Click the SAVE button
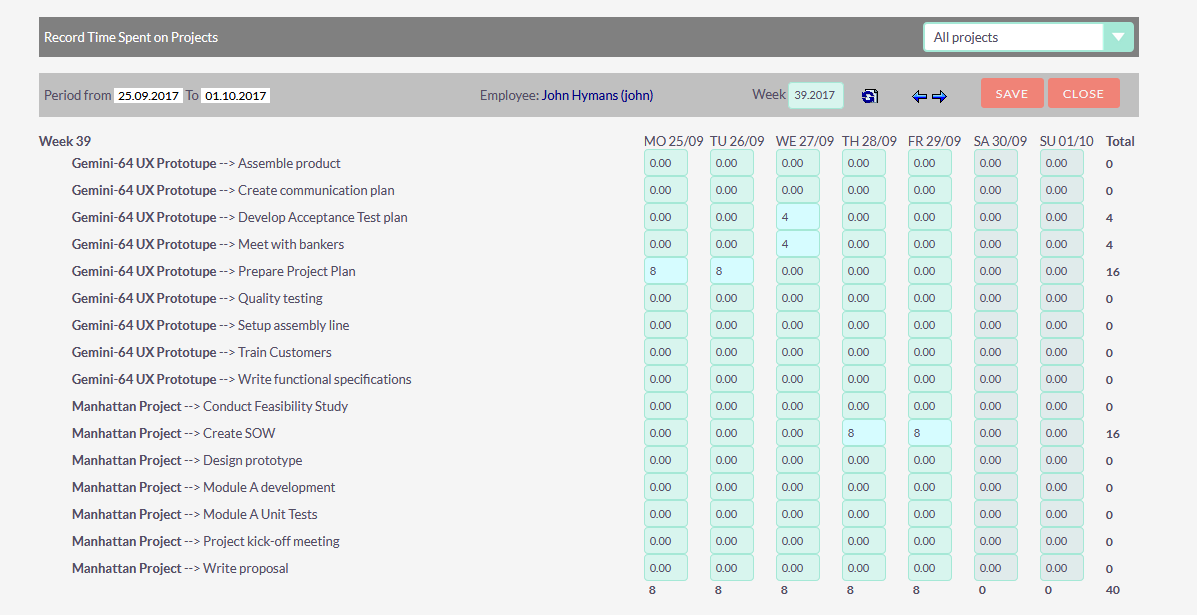The width and height of the screenshot is (1197, 615). (1012, 94)
